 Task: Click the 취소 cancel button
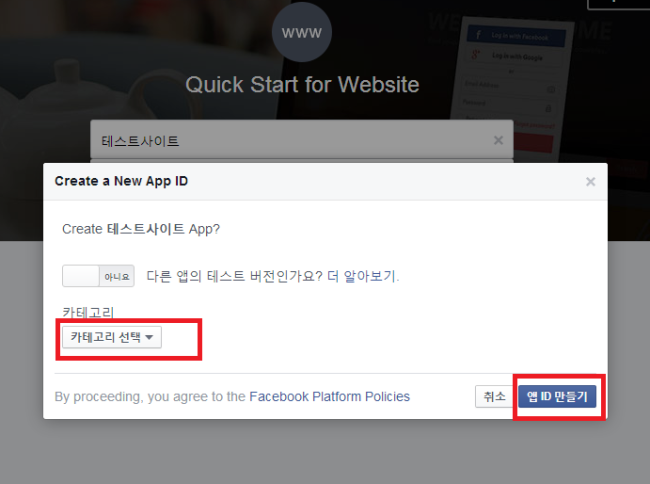coord(495,397)
